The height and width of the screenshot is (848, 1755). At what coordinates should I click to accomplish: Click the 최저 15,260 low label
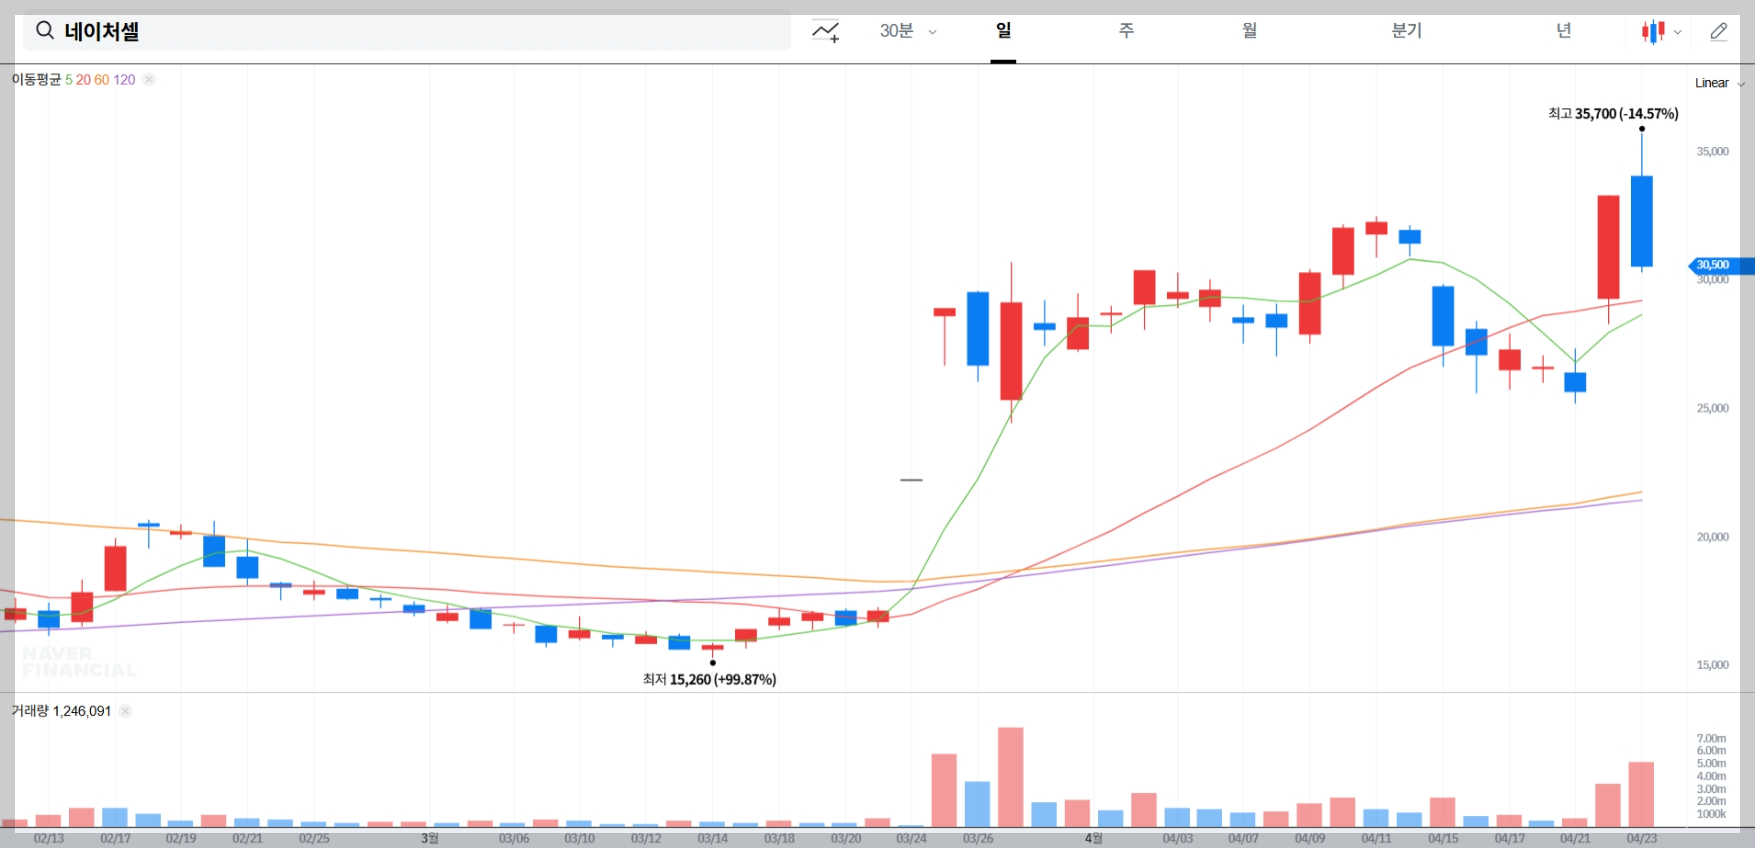coord(709,680)
